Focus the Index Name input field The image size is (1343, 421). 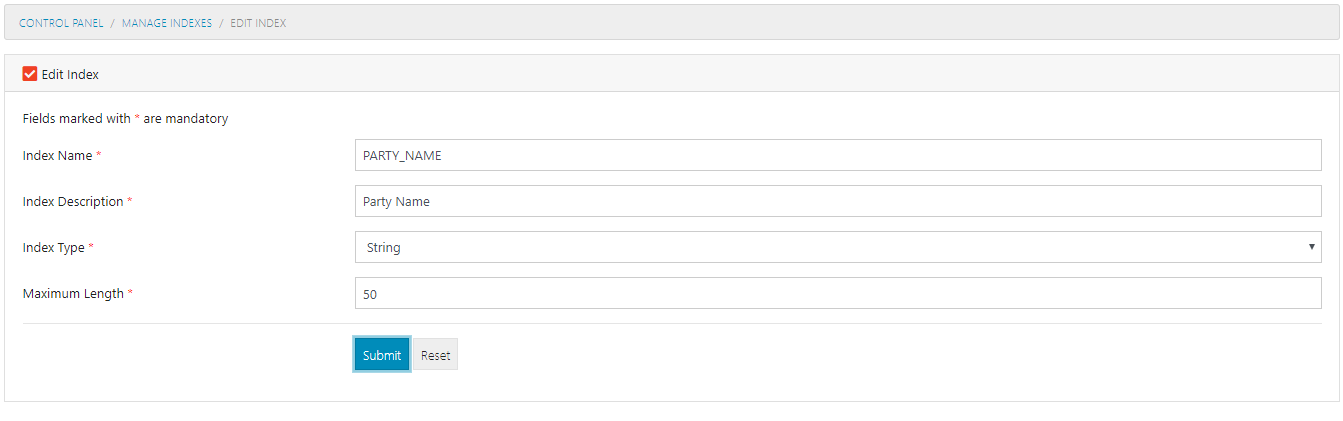838,155
